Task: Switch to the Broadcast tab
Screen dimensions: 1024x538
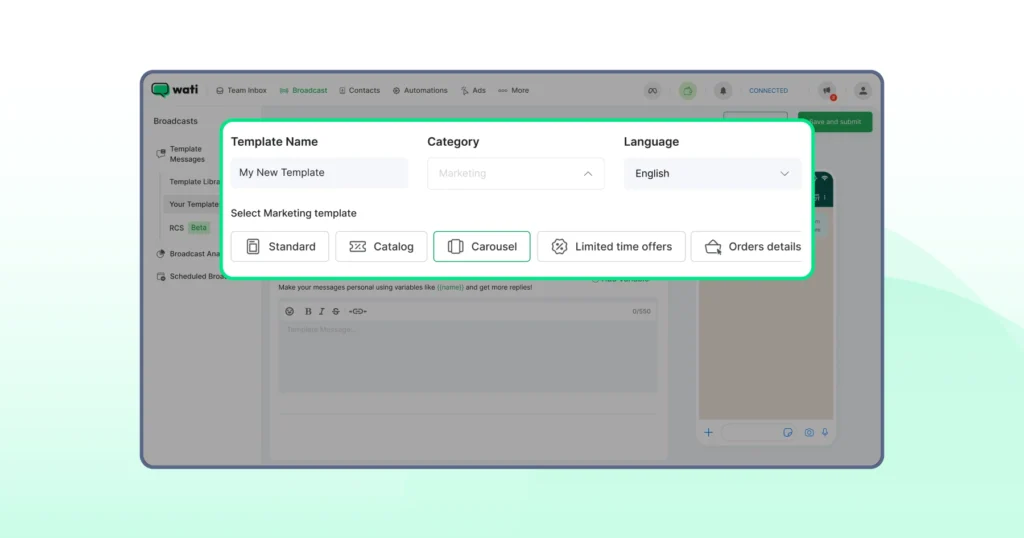Action: point(304,91)
